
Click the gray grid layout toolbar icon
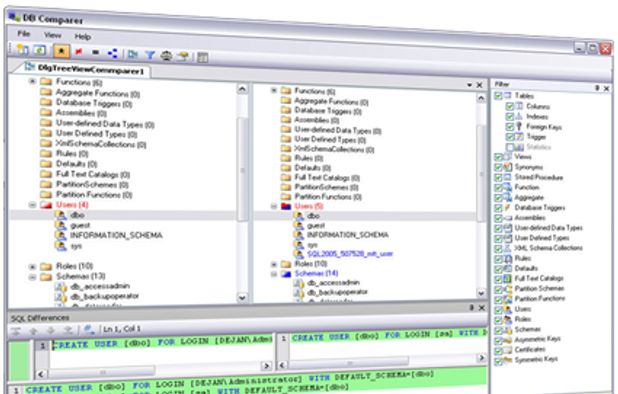203,58
